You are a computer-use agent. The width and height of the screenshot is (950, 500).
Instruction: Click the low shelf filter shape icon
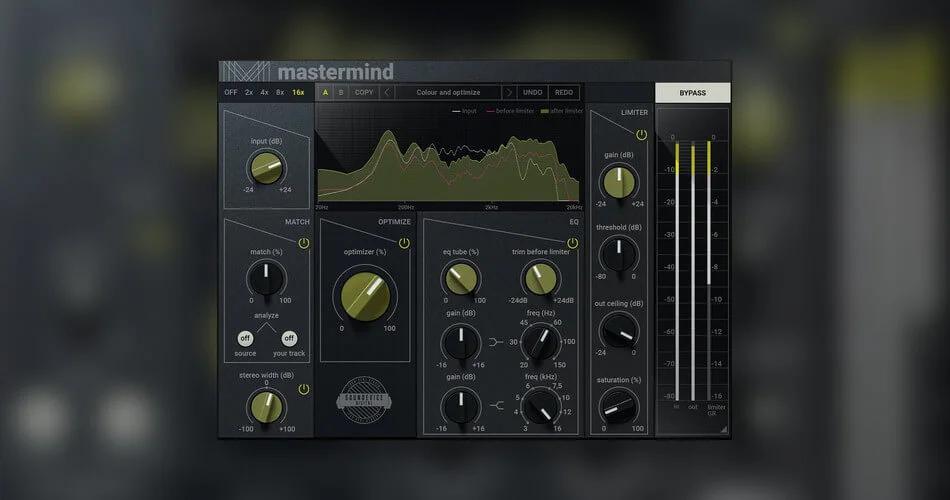[x=496, y=342]
